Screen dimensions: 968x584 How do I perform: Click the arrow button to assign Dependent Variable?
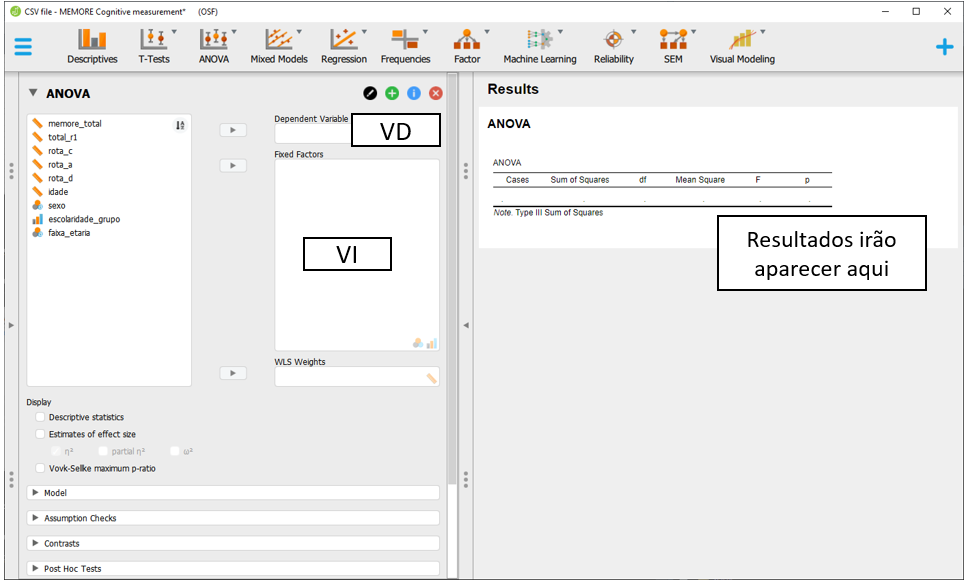(232, 130)
